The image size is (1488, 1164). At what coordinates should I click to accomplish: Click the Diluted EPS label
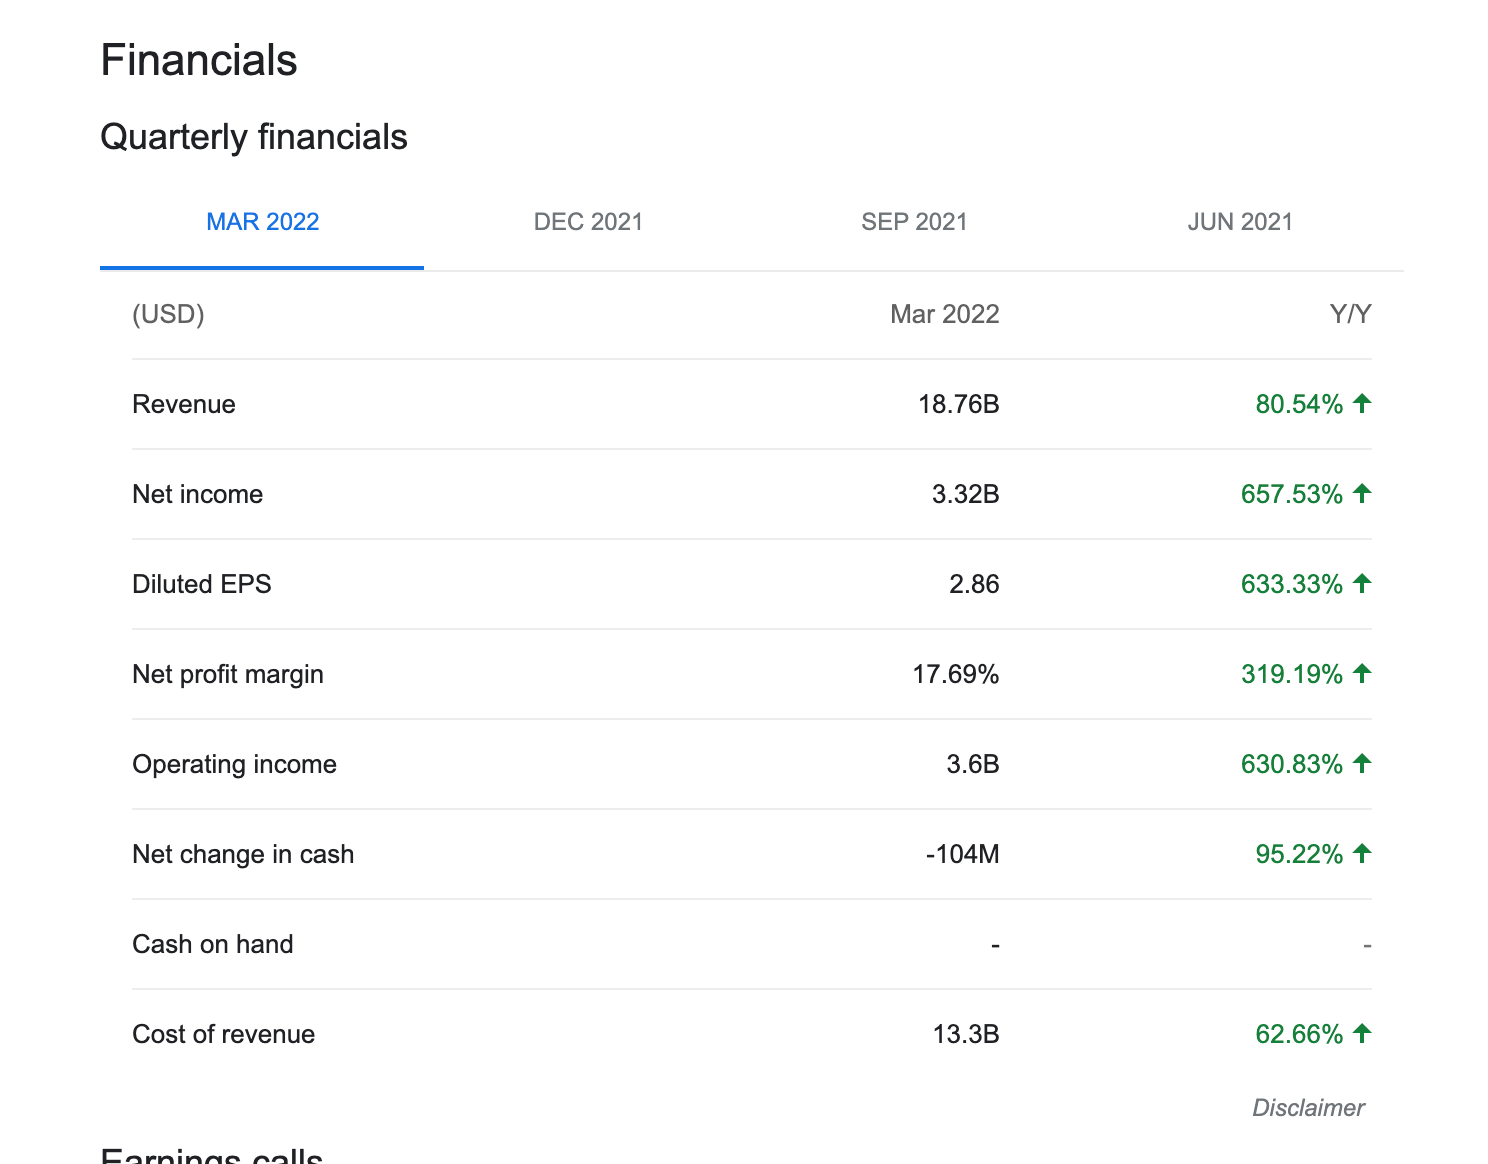202,584
